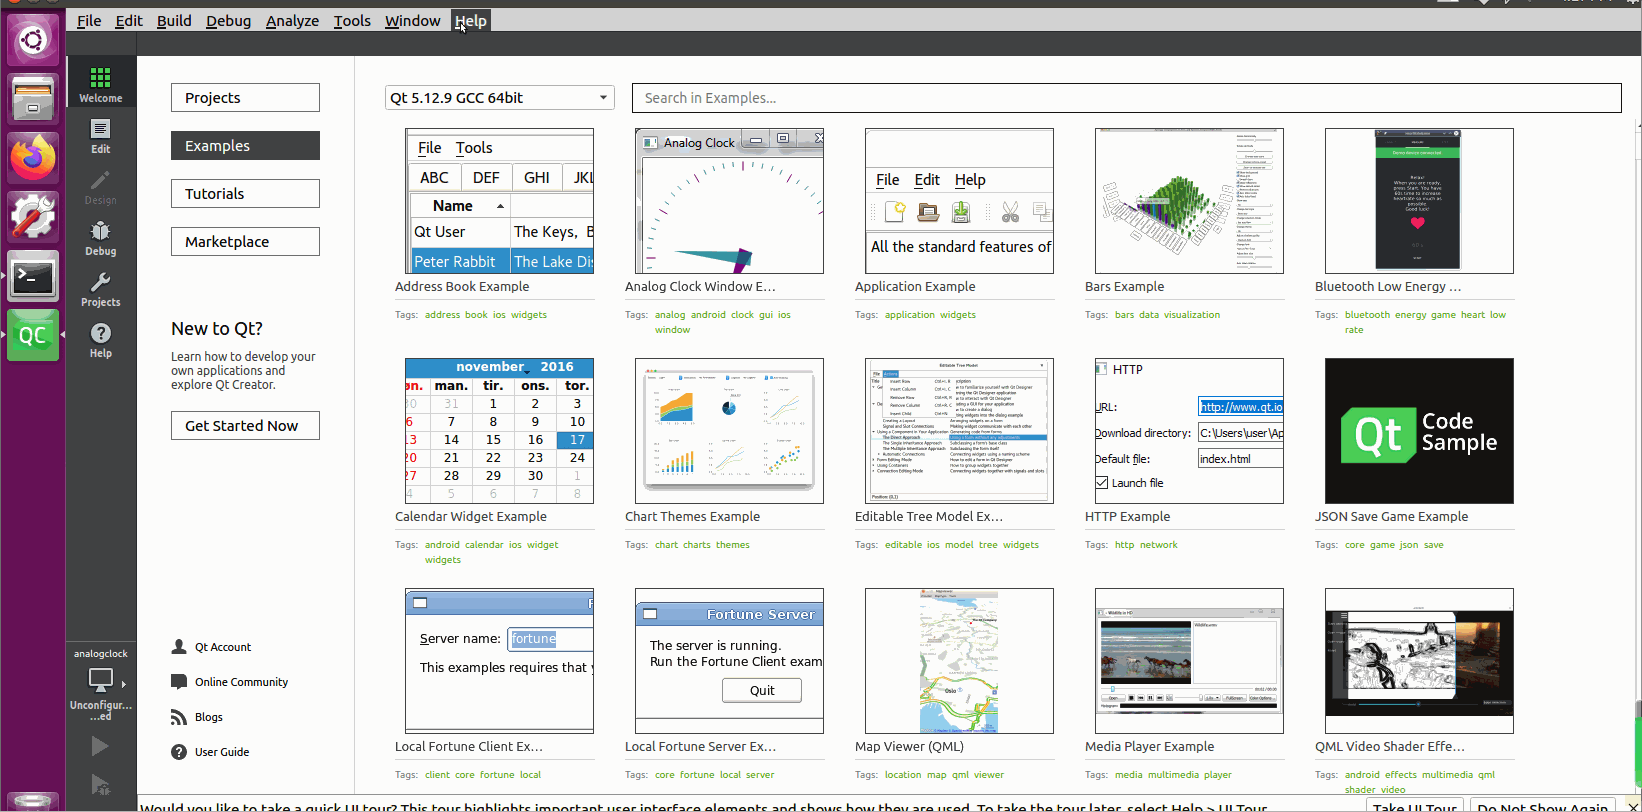Open Bluetooth Low Energy example thumbnail
1642x812 pixels.
point(1419,201)
